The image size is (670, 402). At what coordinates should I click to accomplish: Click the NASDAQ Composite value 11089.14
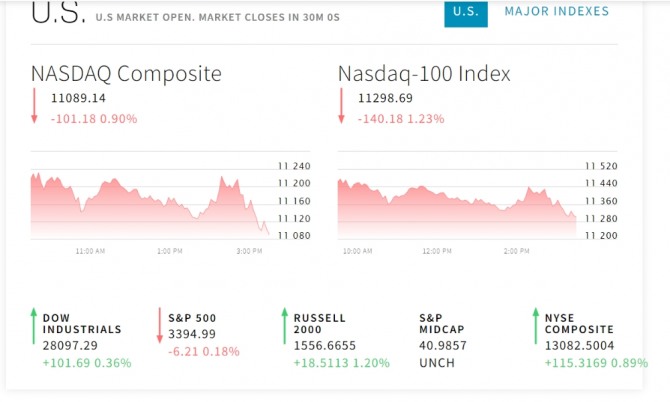click(x=78, y=98)
